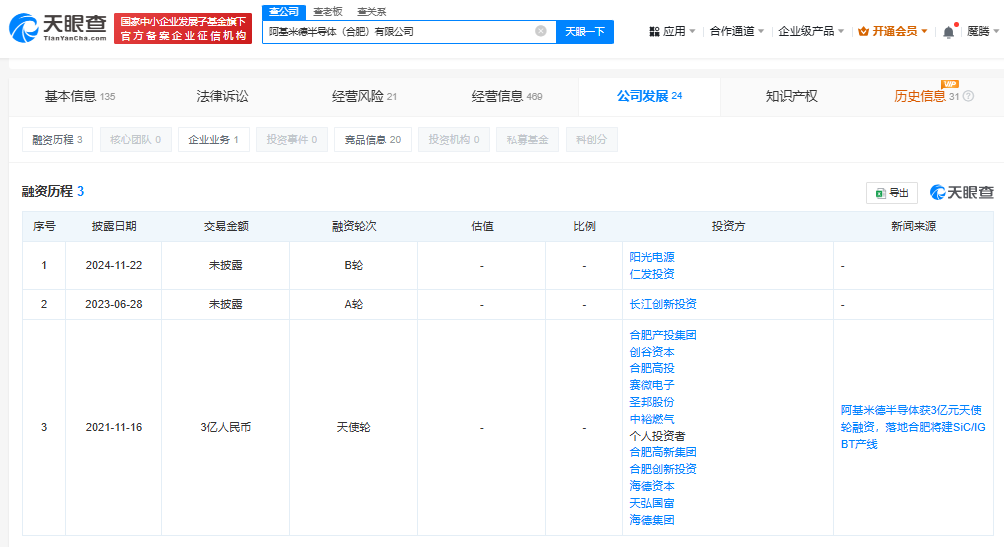Select the 投资机构 0 sub-tab
The width and height of the screenshot is (1004, 547).
453,140
